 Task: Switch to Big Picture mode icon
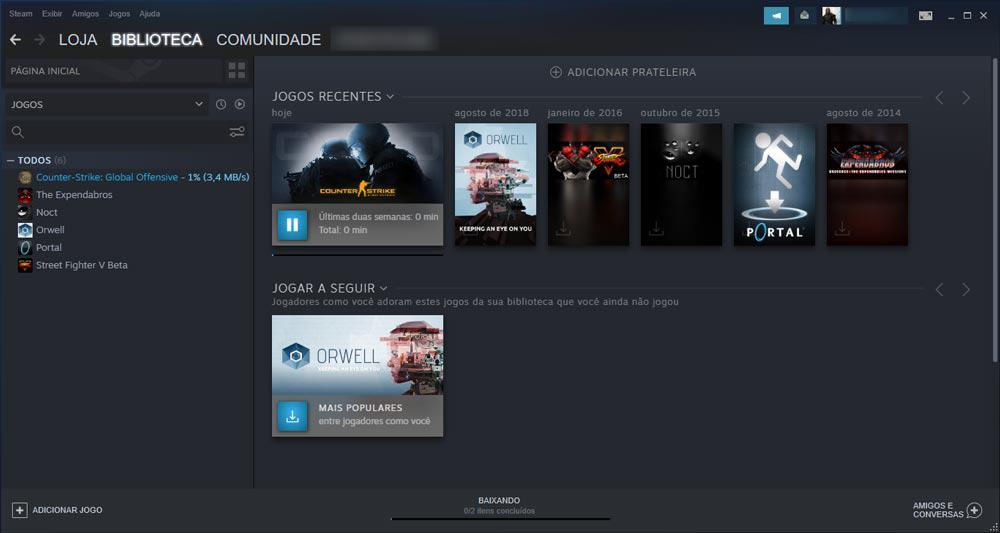[925, 16]
